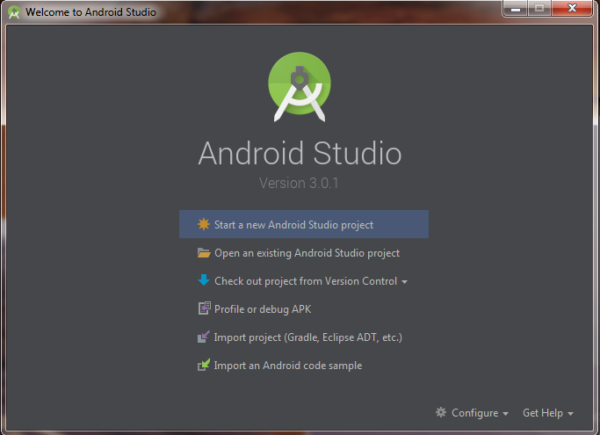Click the Import Android code sample icon

click(x=204, y=365)
